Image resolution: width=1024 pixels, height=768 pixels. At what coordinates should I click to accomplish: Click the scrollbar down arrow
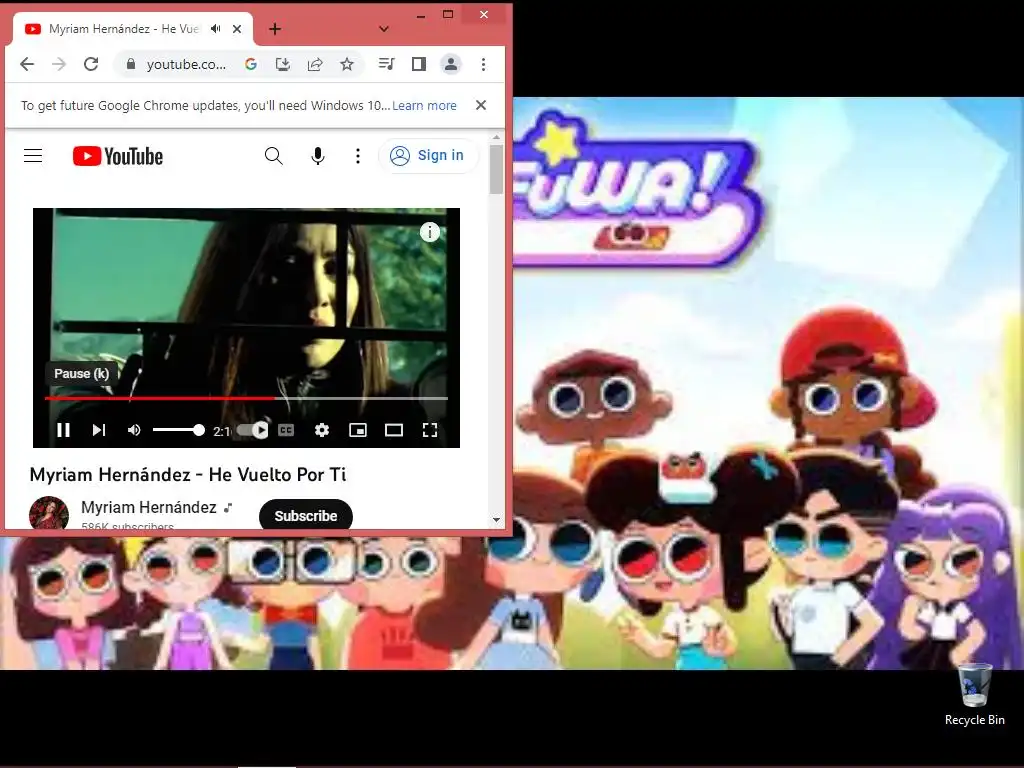(x=496, y=520)
